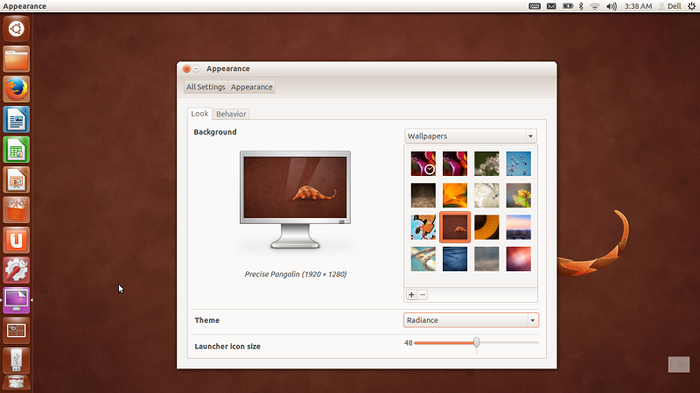Open Ubuntu Software Center icon

coord(17,210)
